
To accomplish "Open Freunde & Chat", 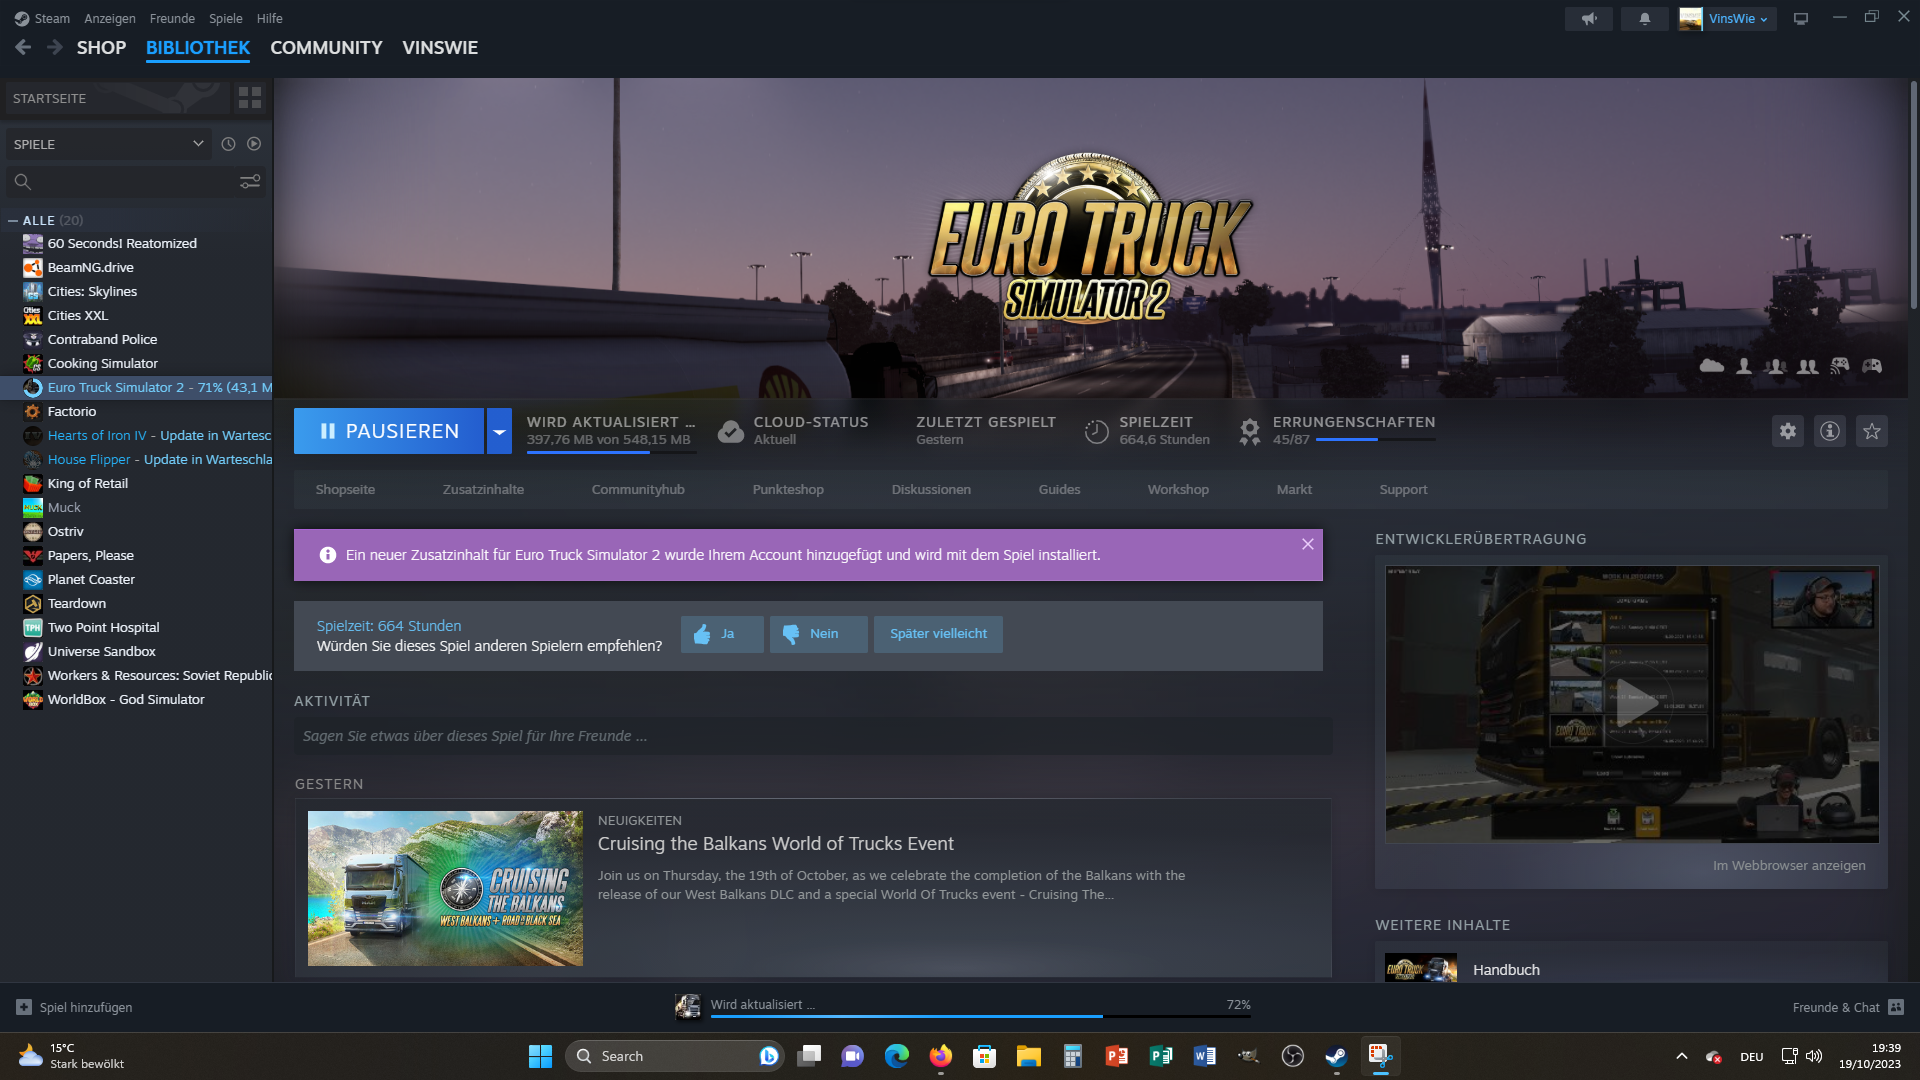I will pos(1848,1007).
